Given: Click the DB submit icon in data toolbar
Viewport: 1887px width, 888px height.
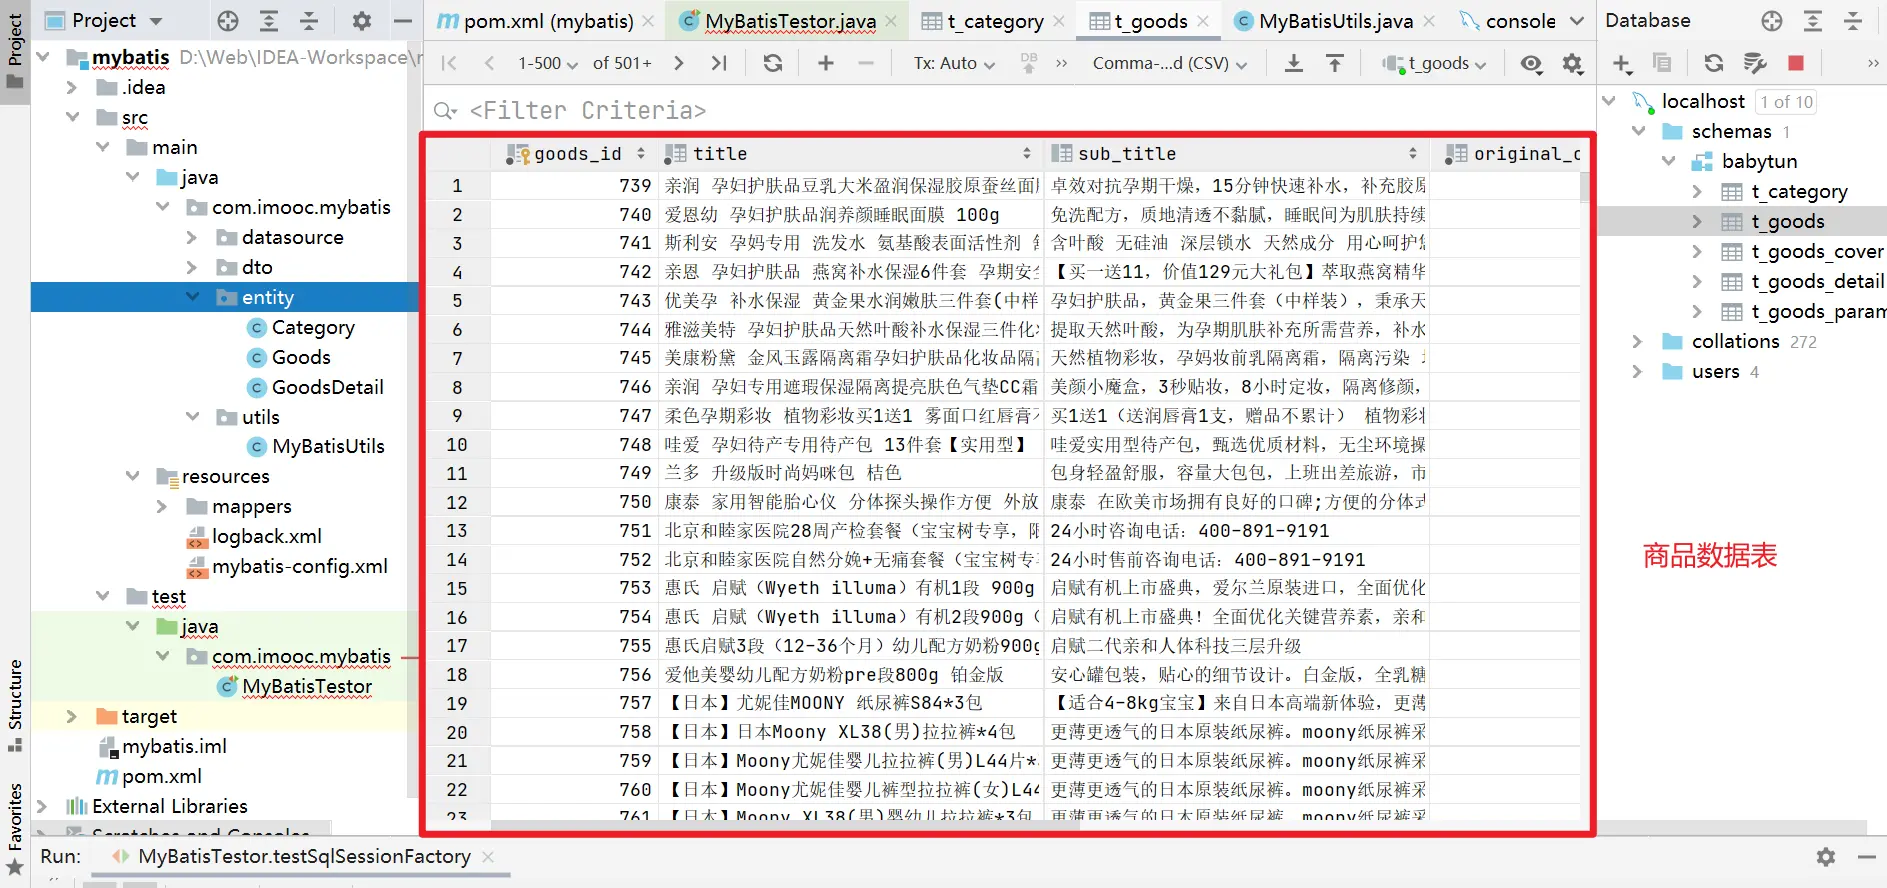Looking at the screenshot, I should 1029,63.
